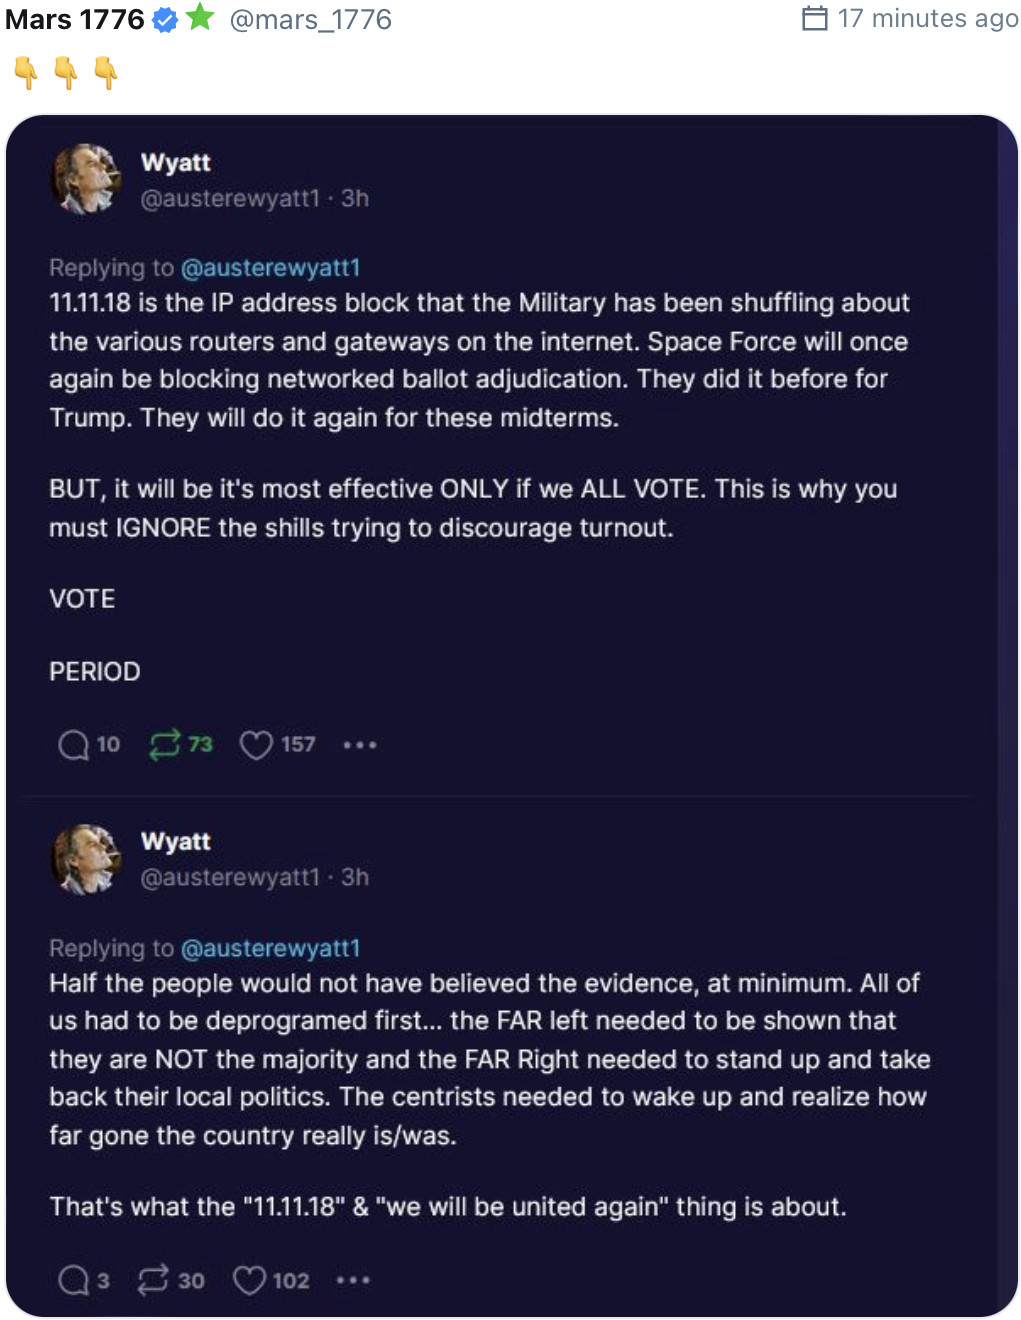Click the Wyatt display name on second post
This screenshot has height=1320, width=1021.
click(176, 841)
